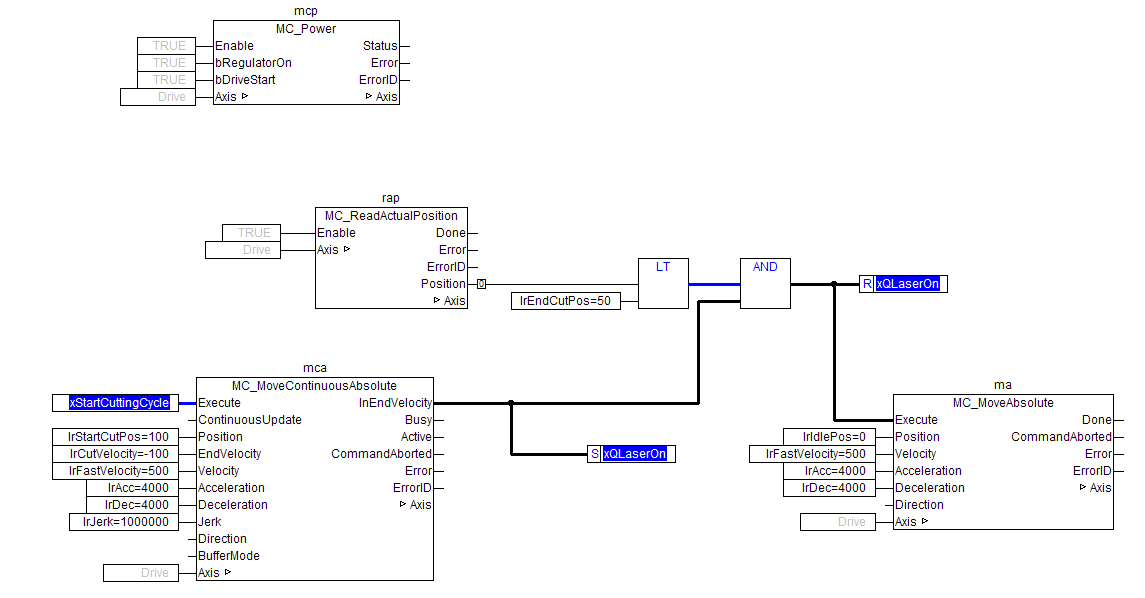Click the S set marker on xQLaserOn

[x=595, y=454]
